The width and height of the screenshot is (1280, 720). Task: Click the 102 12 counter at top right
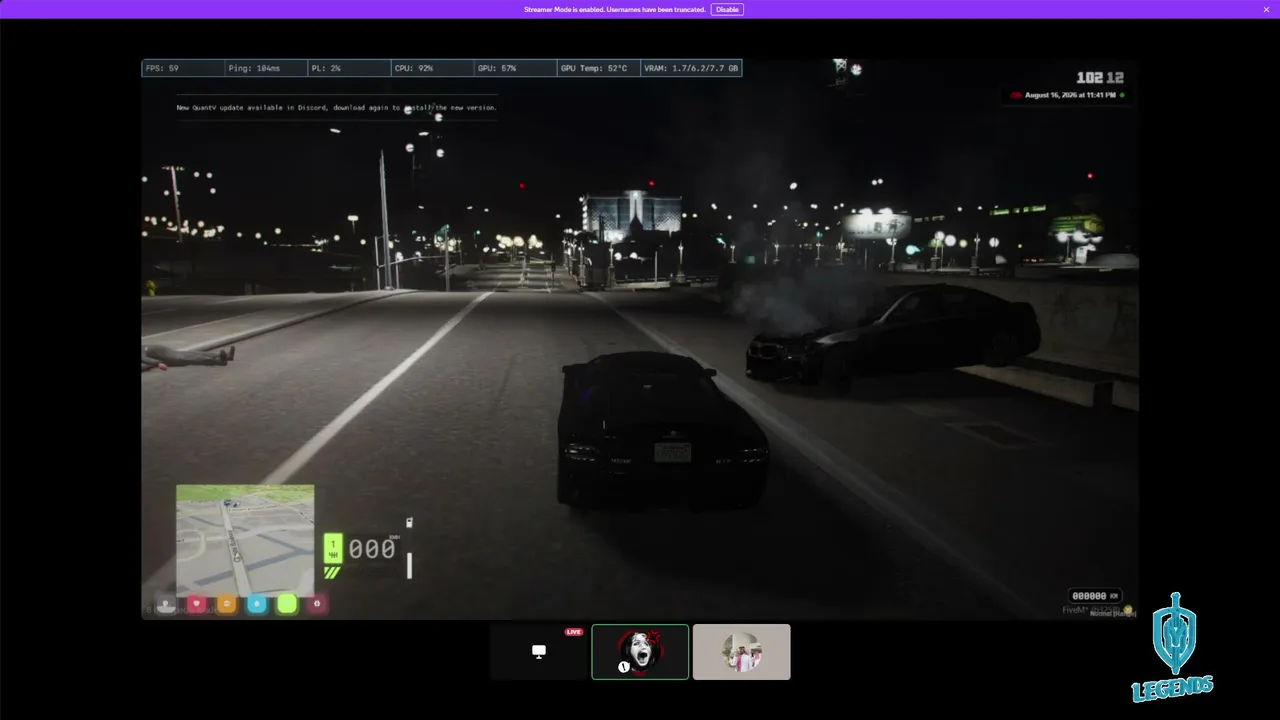click(1100, 77)
